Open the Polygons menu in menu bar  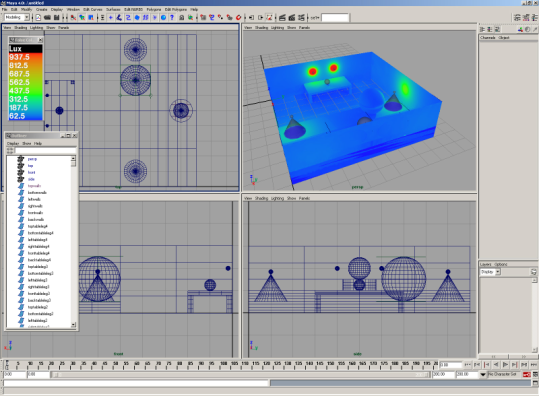pos(154,9)
